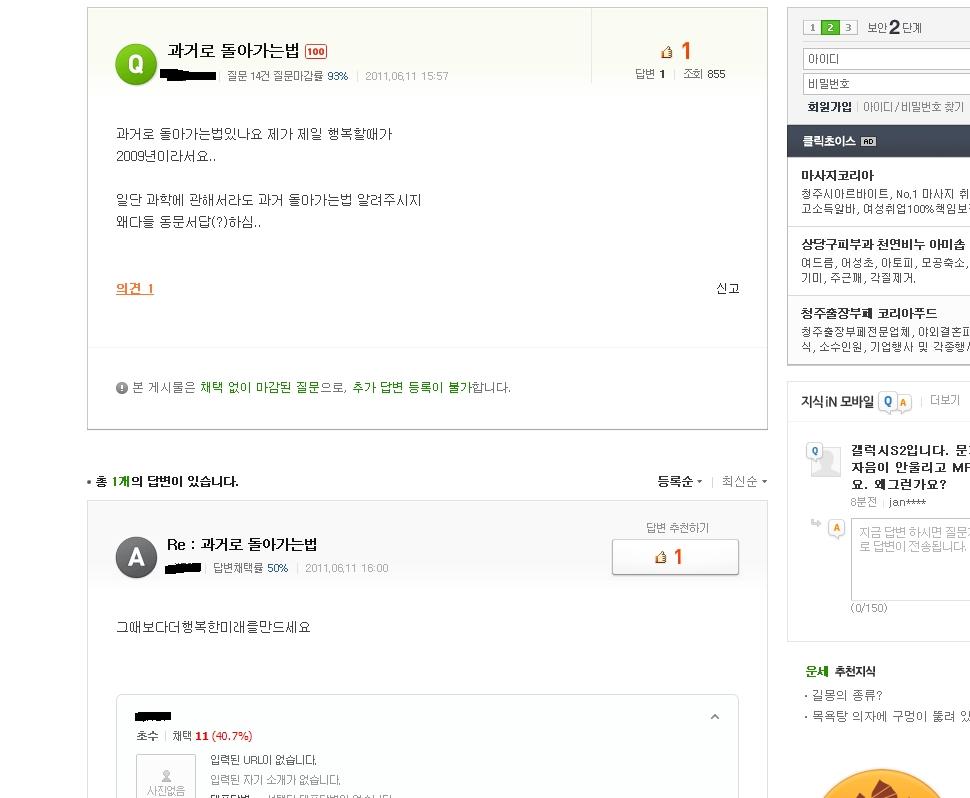This screenshot has width=970, height=798.
Task: Click the AD badge next to 클릭초이스
Action: click(x=869, y=142)
